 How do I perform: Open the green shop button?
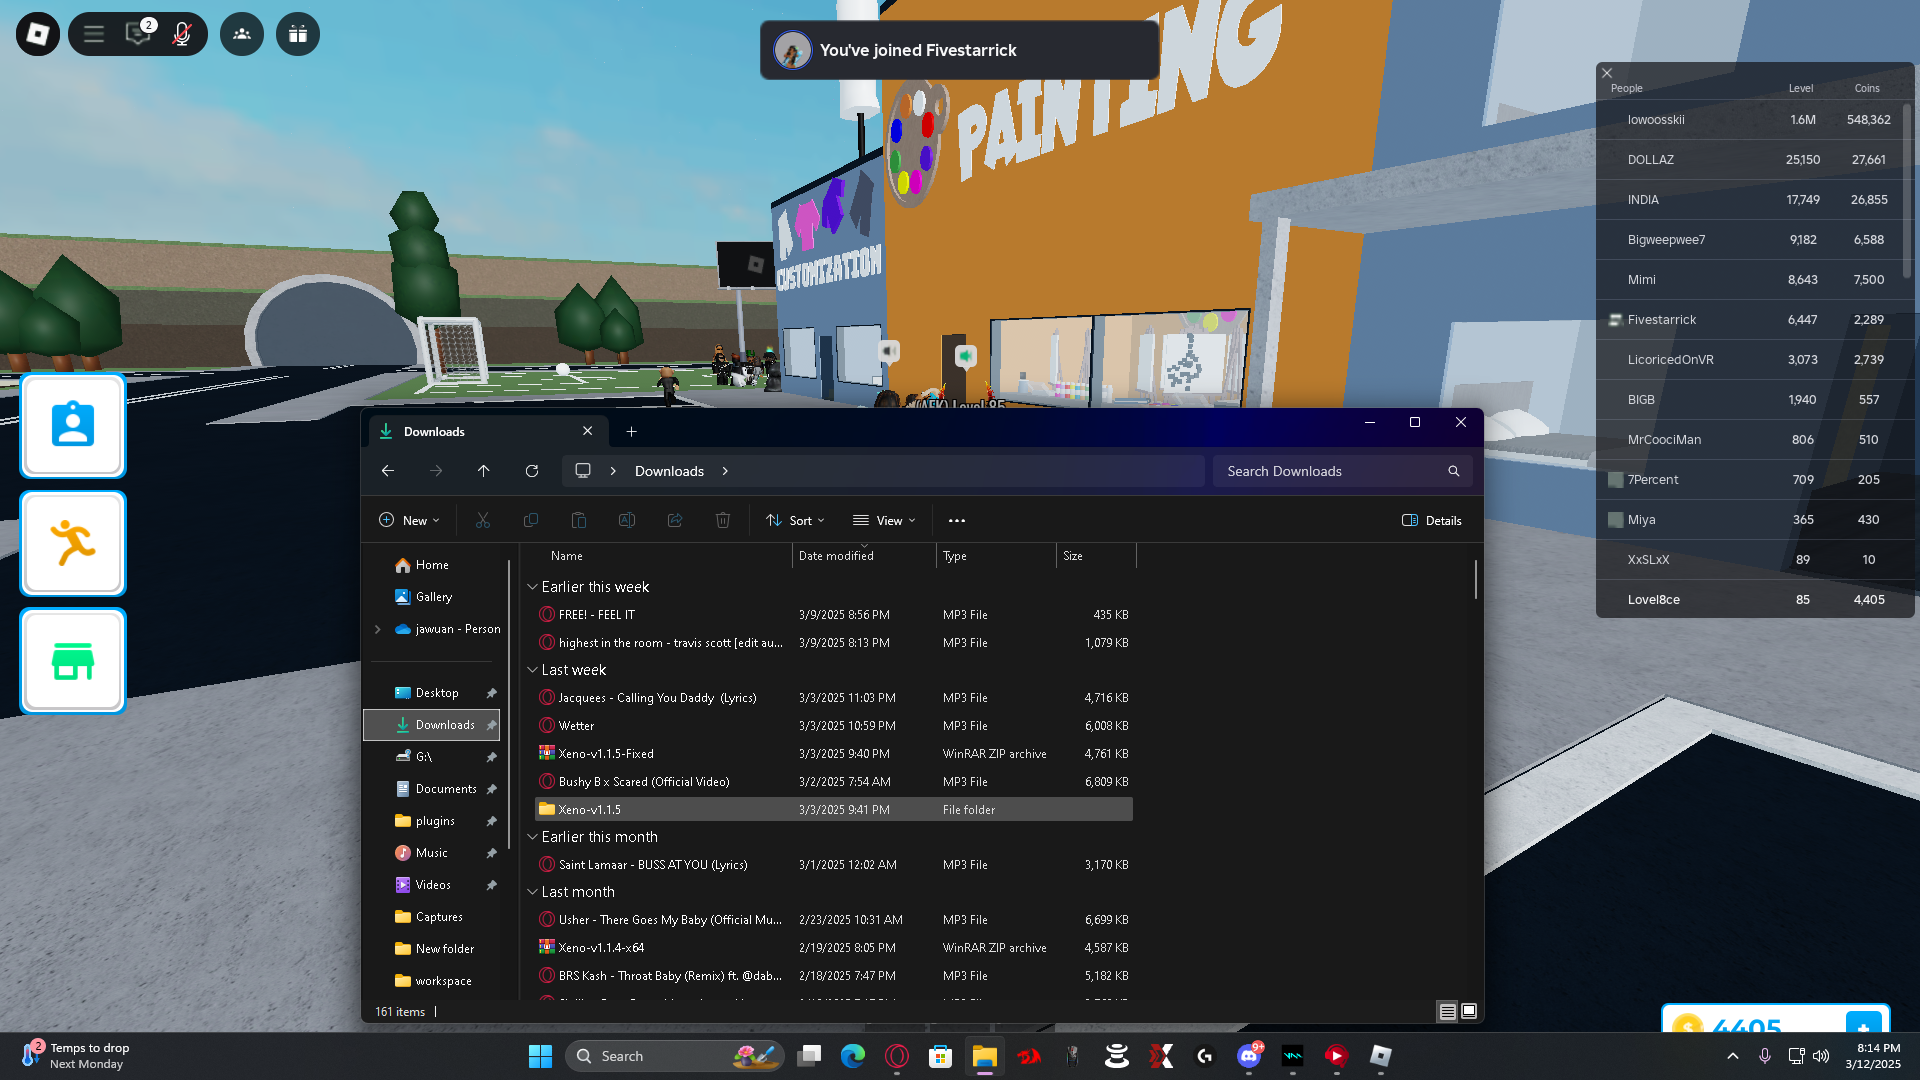click(x=73, y=661)
